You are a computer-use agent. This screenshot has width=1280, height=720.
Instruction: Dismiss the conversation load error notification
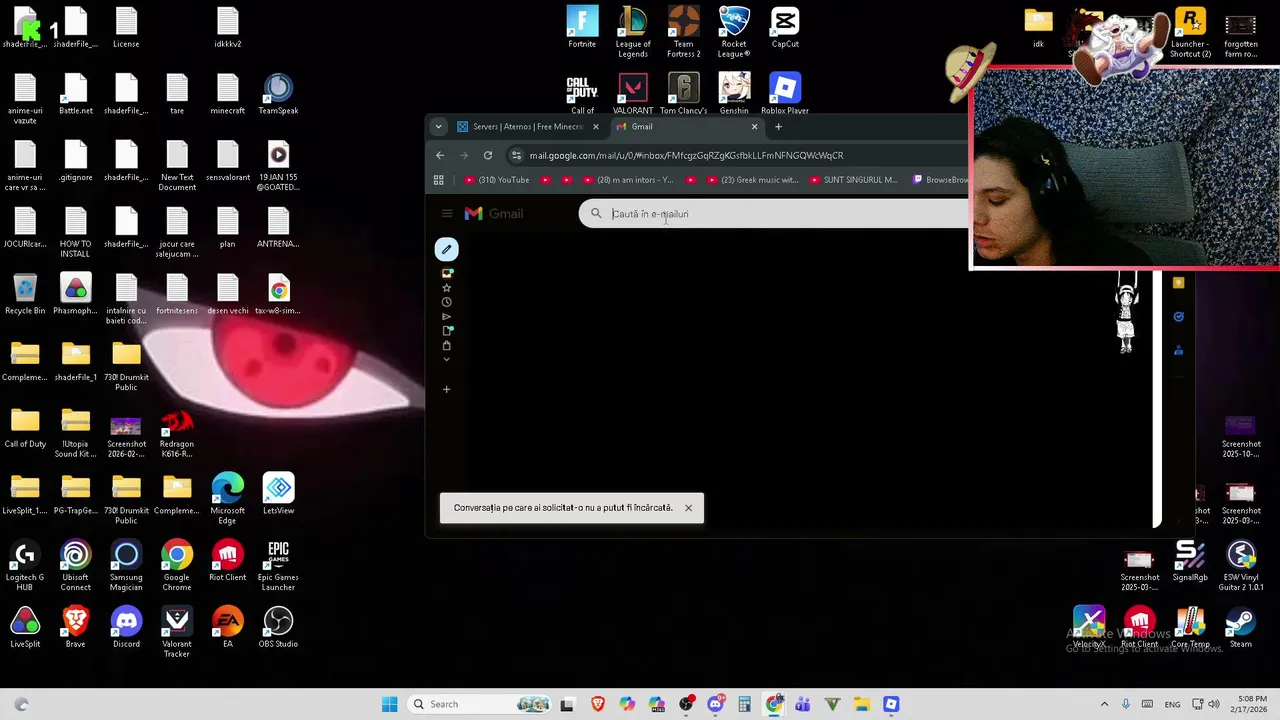pos(688,508)
